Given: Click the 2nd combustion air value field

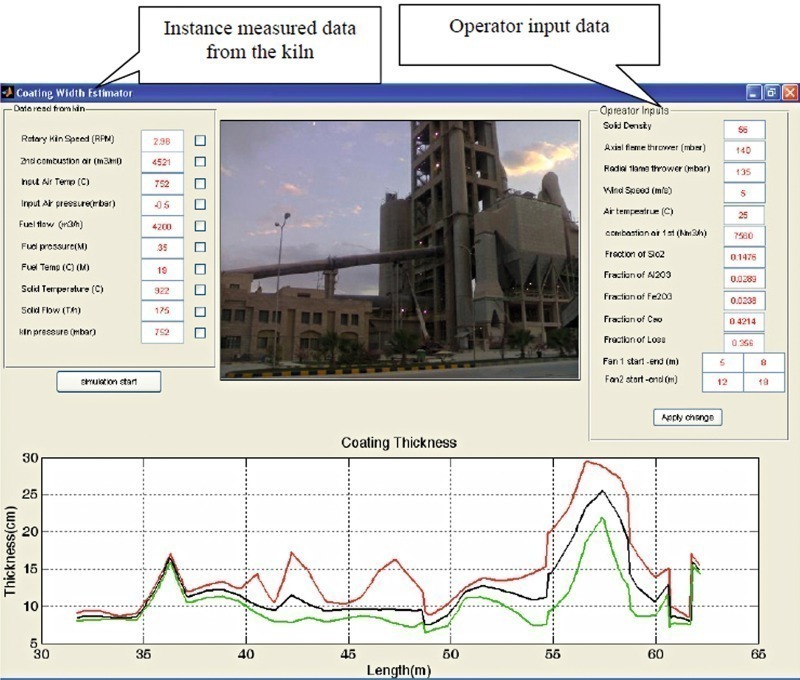Looking at the screenshot, I should 162,162.
